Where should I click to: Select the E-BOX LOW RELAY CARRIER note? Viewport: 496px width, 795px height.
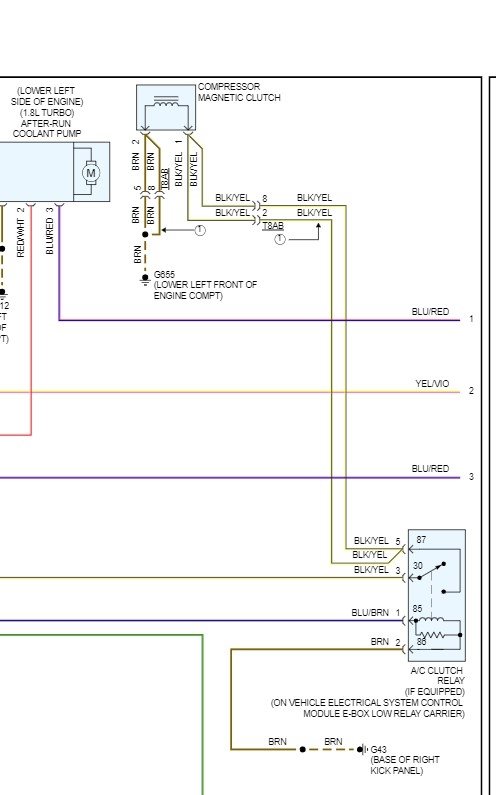(368, 708)
